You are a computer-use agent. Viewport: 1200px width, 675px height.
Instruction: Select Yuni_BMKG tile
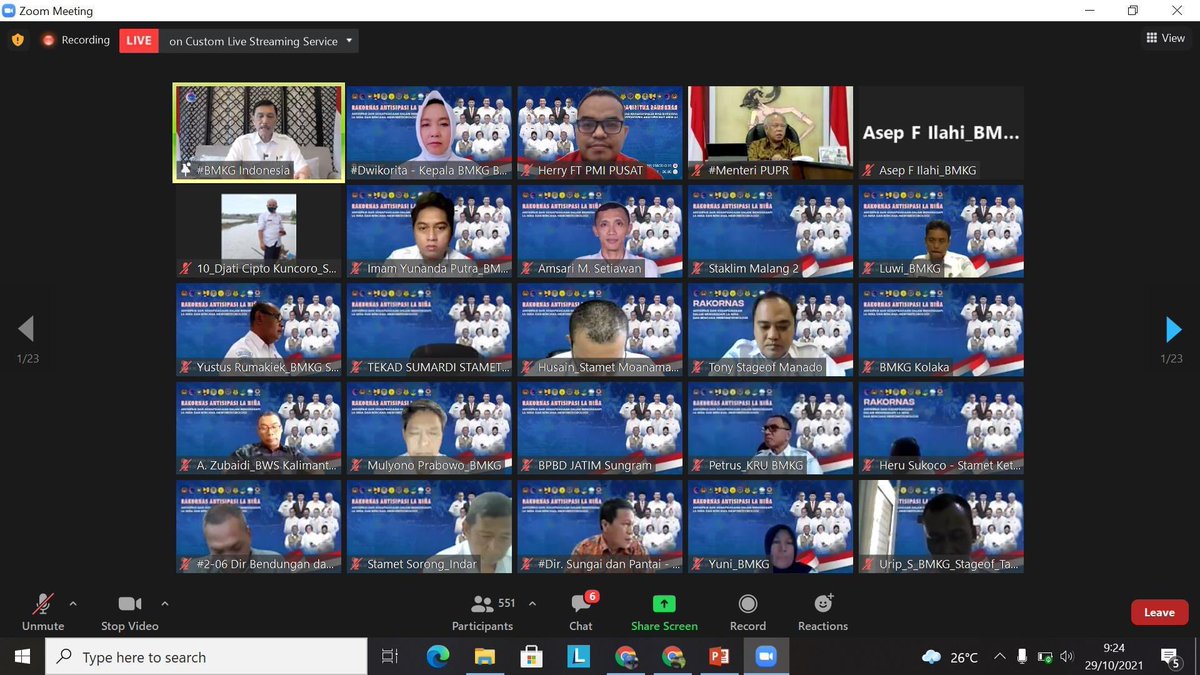click(770, 526)
